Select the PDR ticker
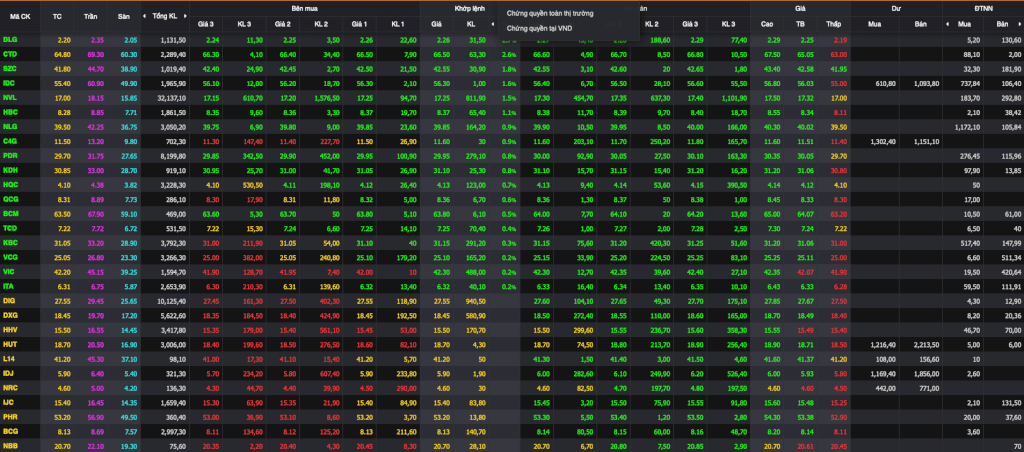Image resolution: width=1024 pixels, height=452 pixels. 10,155
